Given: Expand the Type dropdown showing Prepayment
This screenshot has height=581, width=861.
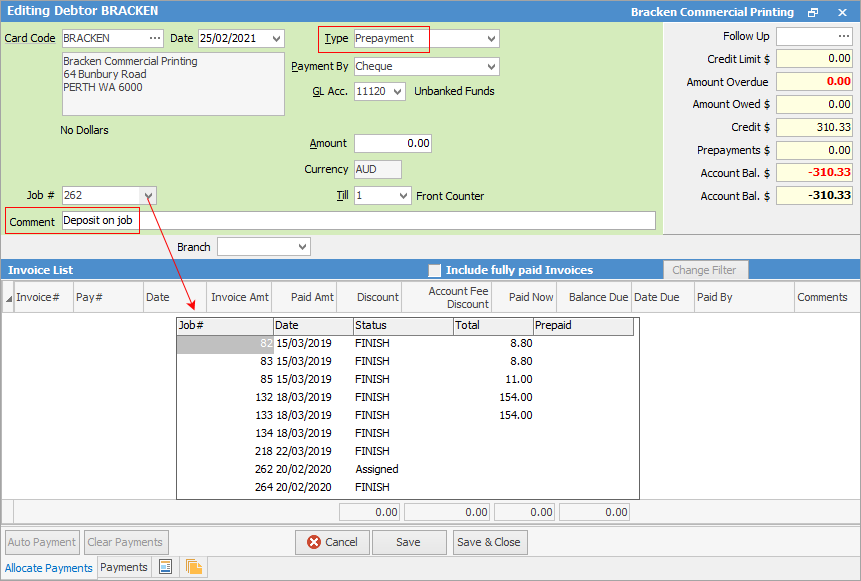Looking at the screenshot, I should tap(491, 37).
